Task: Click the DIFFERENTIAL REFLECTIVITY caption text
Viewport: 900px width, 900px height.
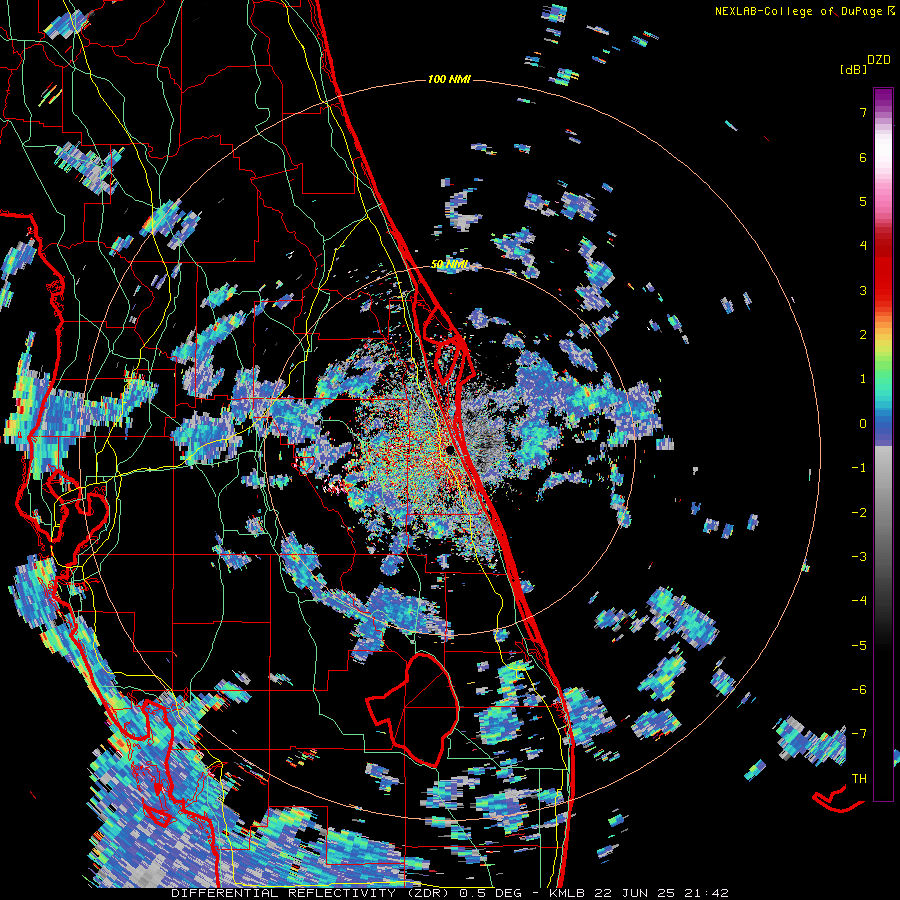Action: pos(284,893)
